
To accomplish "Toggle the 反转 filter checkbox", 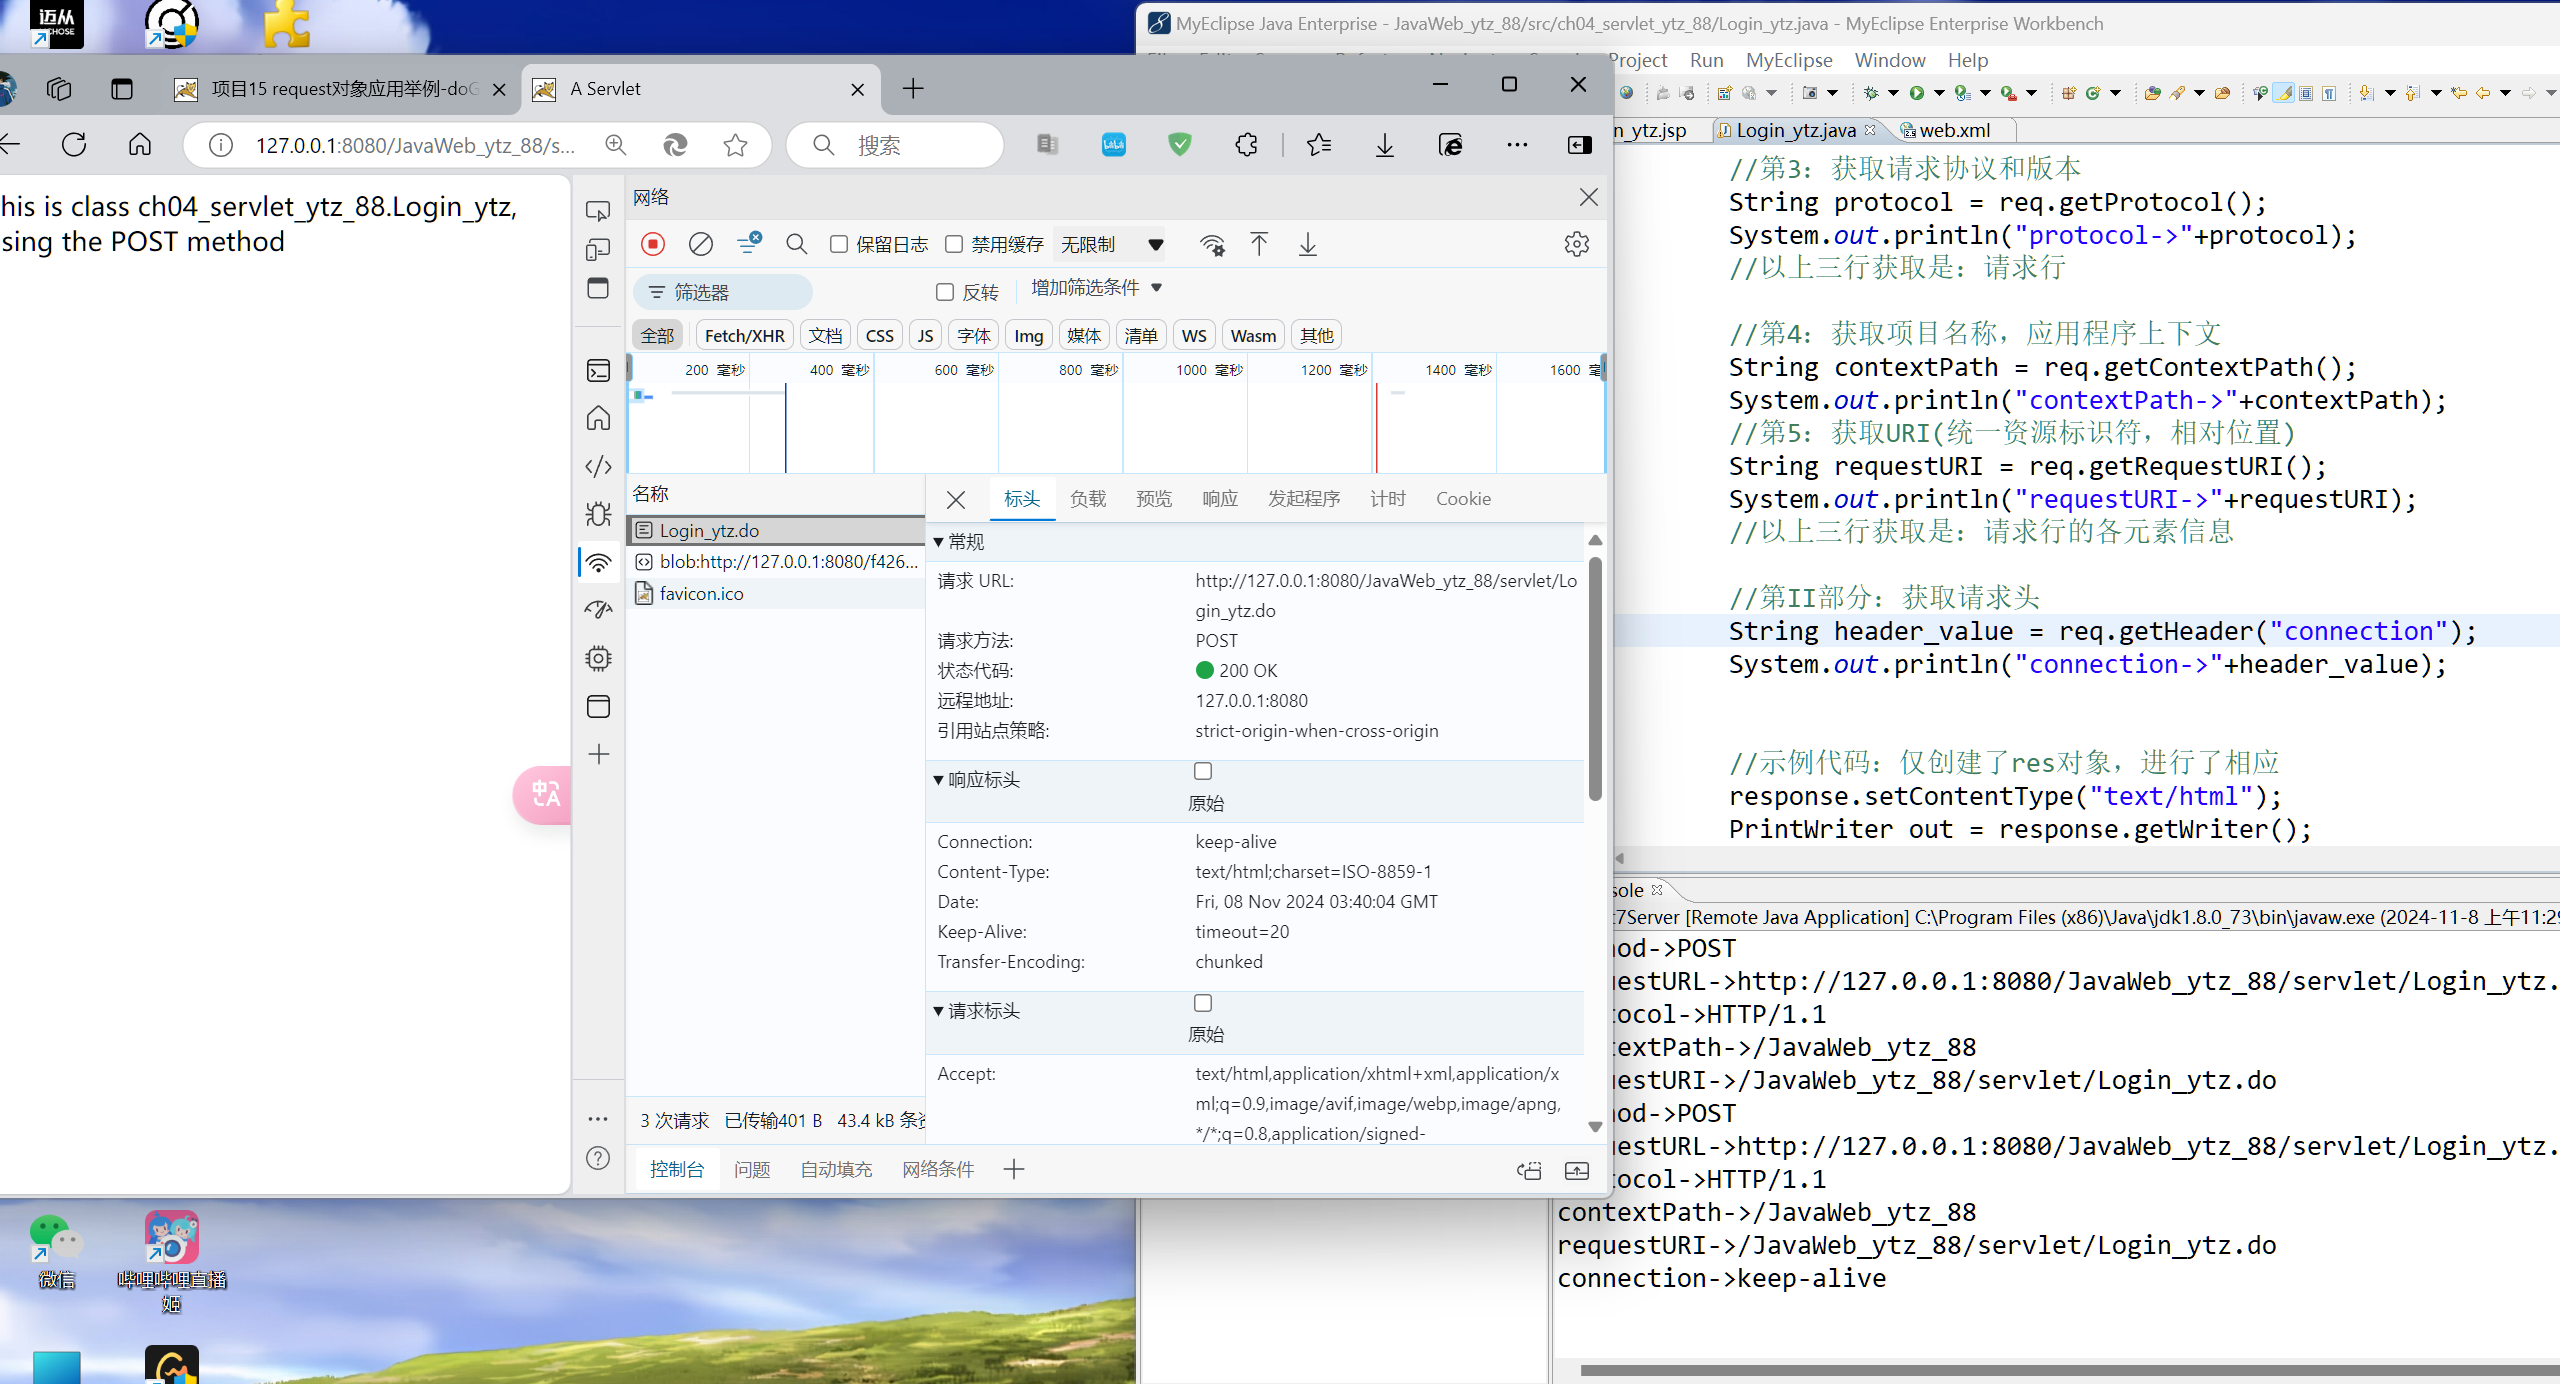I will (945, 292).
